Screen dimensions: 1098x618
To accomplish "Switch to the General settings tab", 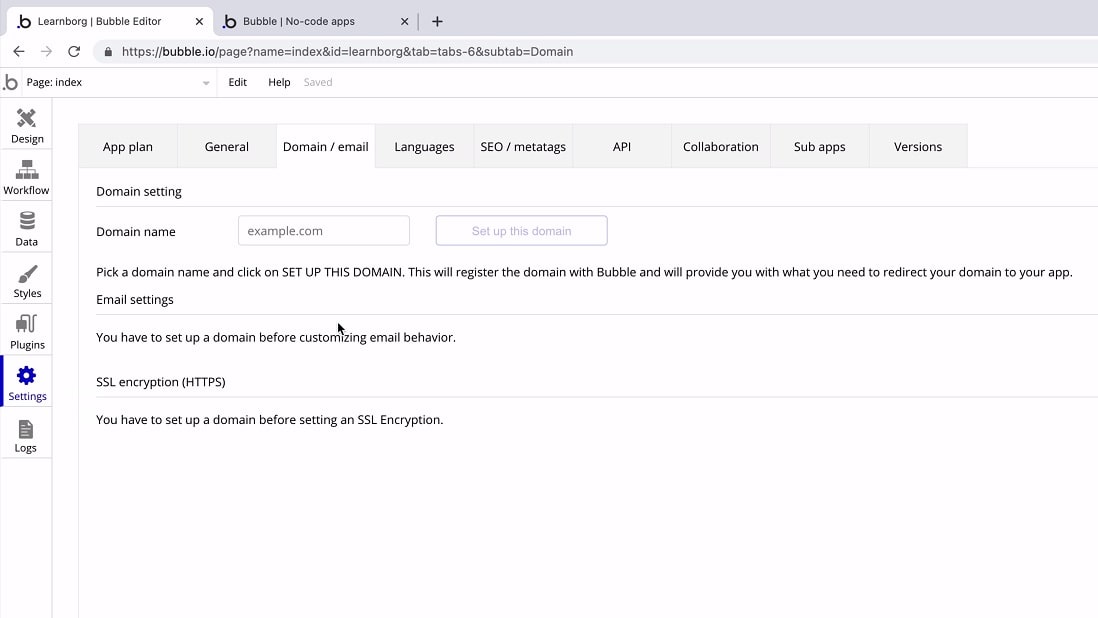I will (226, 146).
